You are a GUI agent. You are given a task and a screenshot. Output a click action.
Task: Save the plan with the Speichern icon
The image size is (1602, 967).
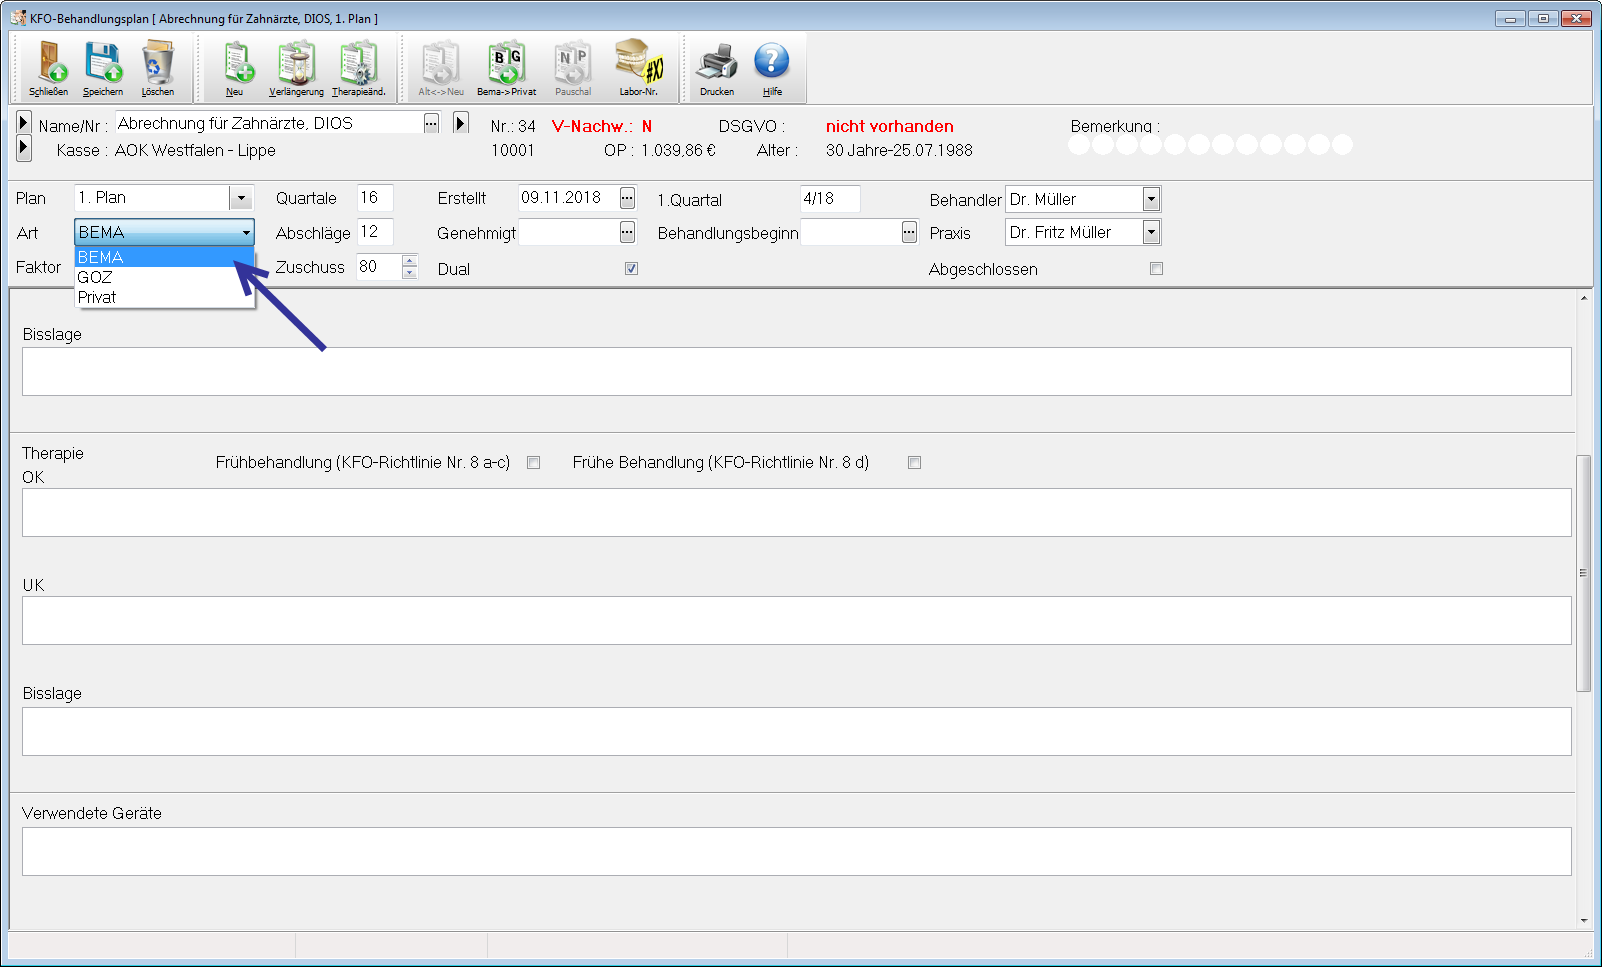click(103, 64)
